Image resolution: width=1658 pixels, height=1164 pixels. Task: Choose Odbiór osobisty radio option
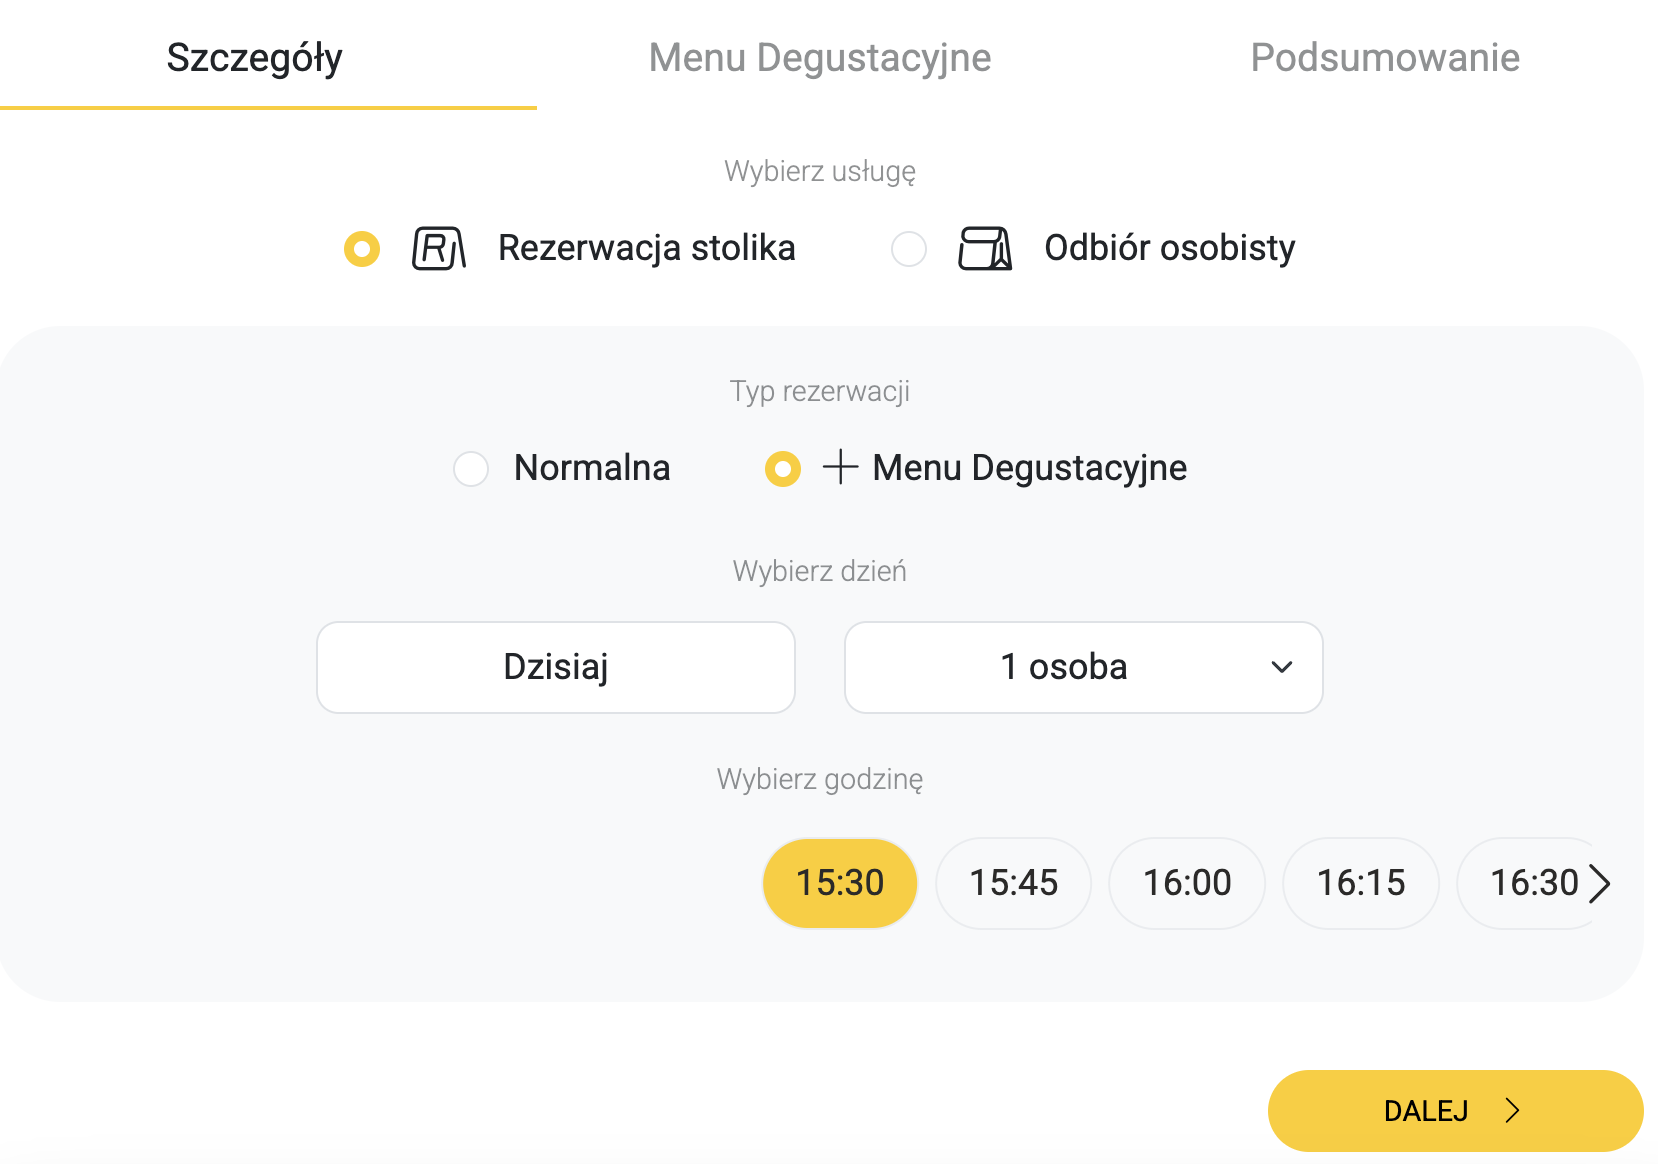point(909,249)
